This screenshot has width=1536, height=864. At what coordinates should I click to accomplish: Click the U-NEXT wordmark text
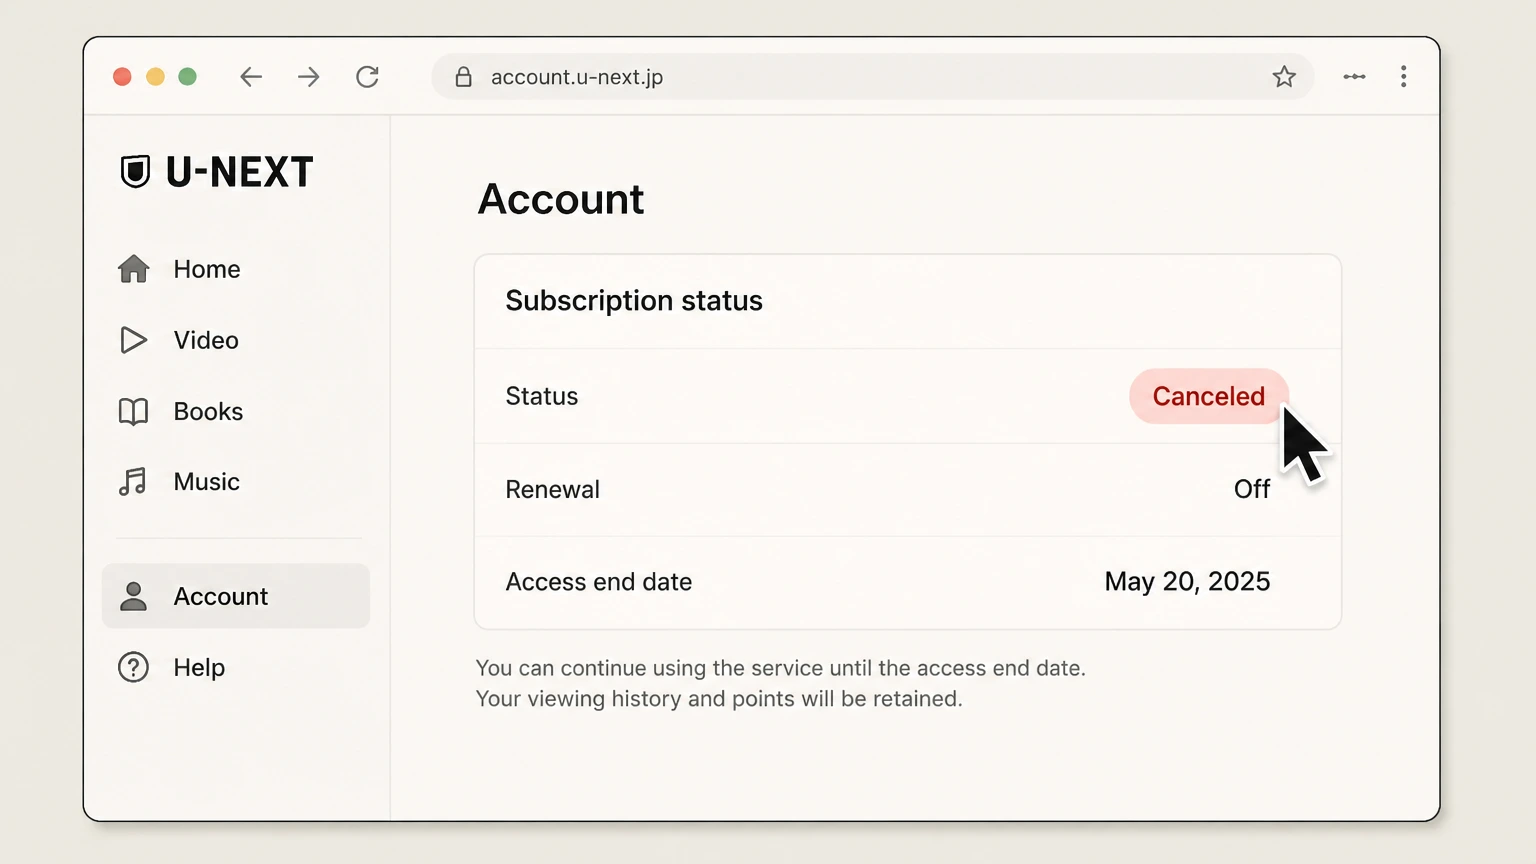240,172
